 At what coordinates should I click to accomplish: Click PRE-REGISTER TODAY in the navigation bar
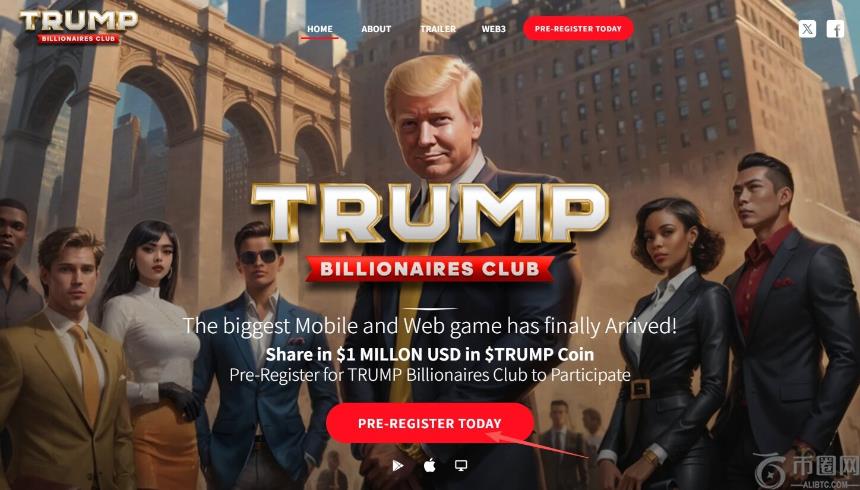(578, 29)
